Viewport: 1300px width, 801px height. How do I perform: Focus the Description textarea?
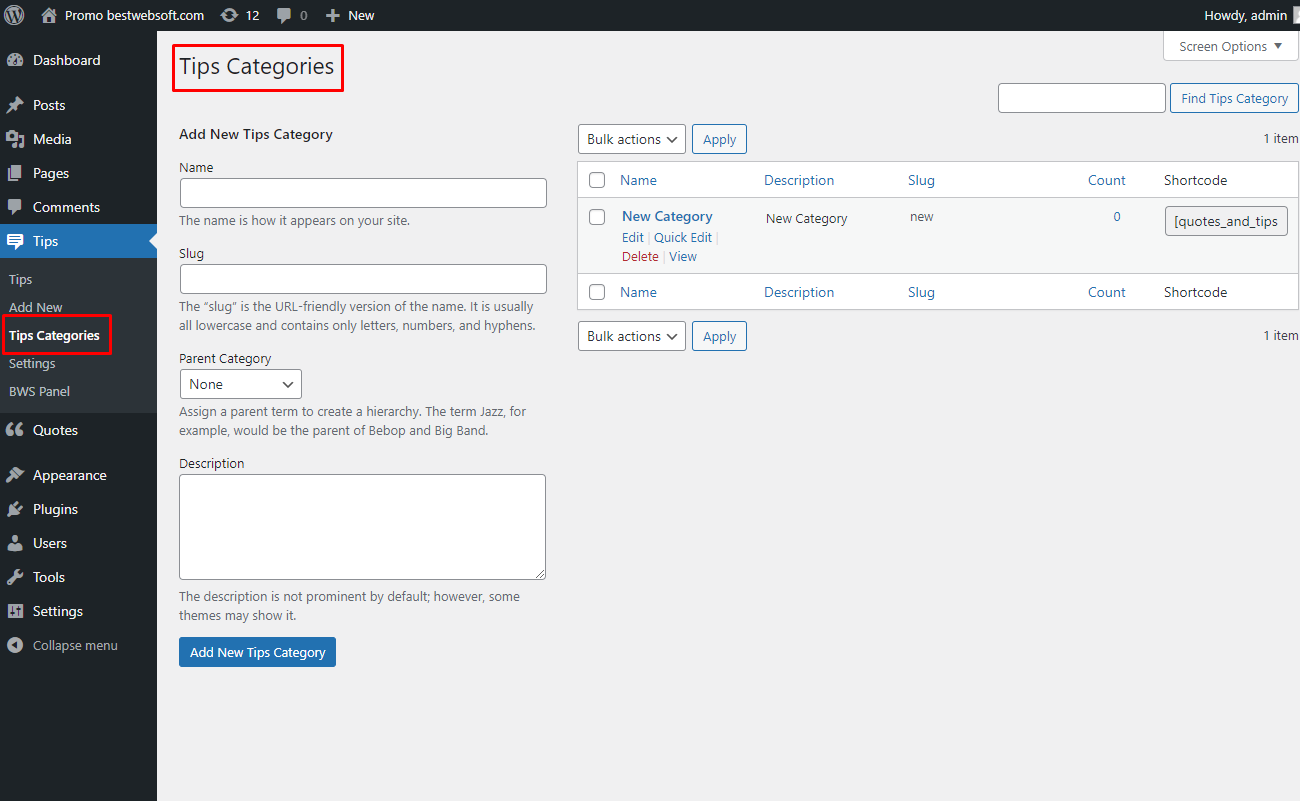point(363,527)
